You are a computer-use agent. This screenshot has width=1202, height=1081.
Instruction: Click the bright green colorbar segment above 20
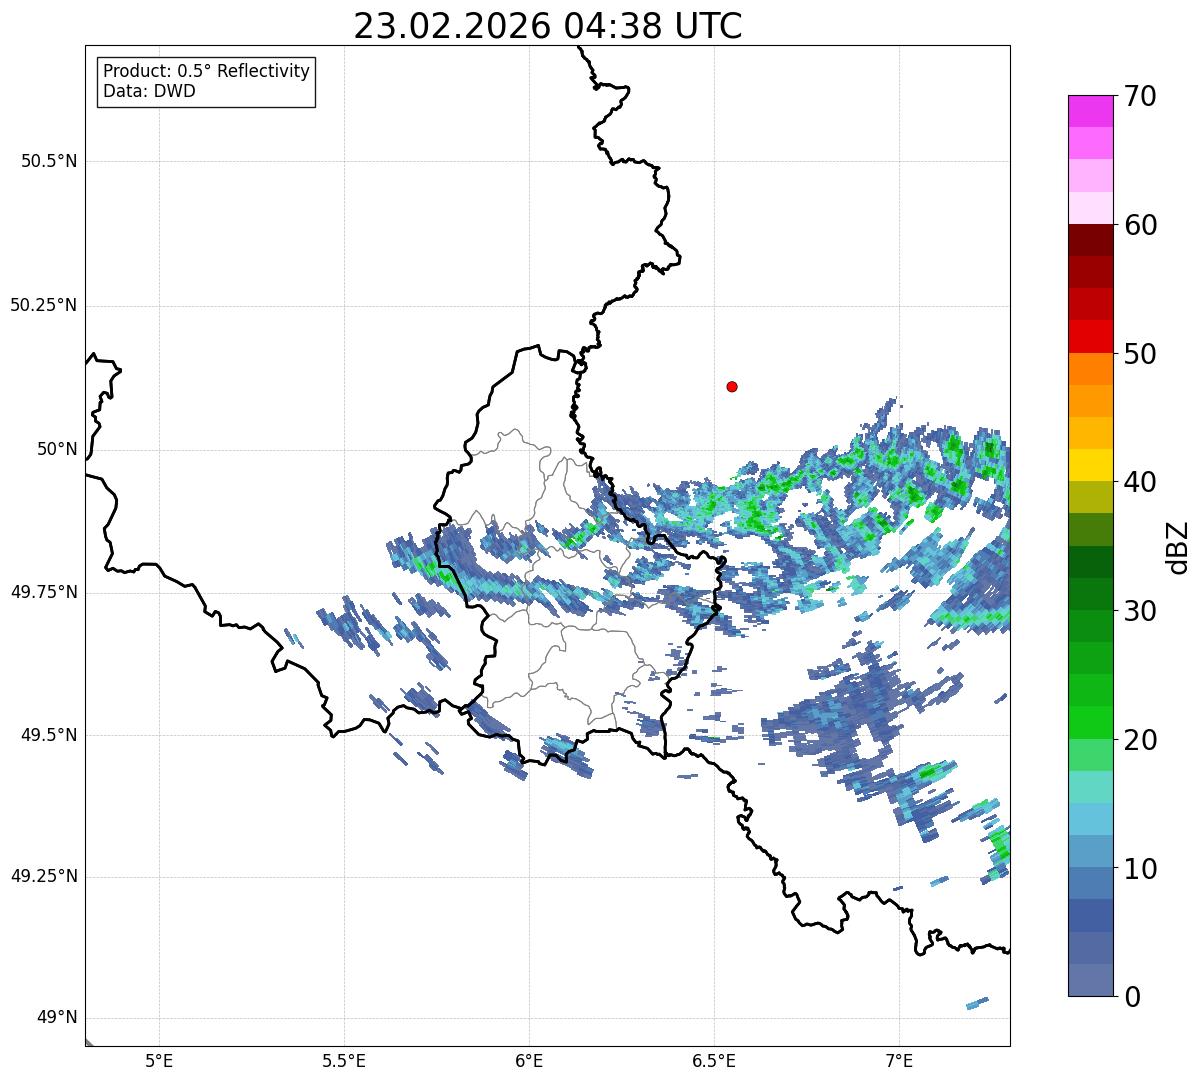click(1090, 723)
